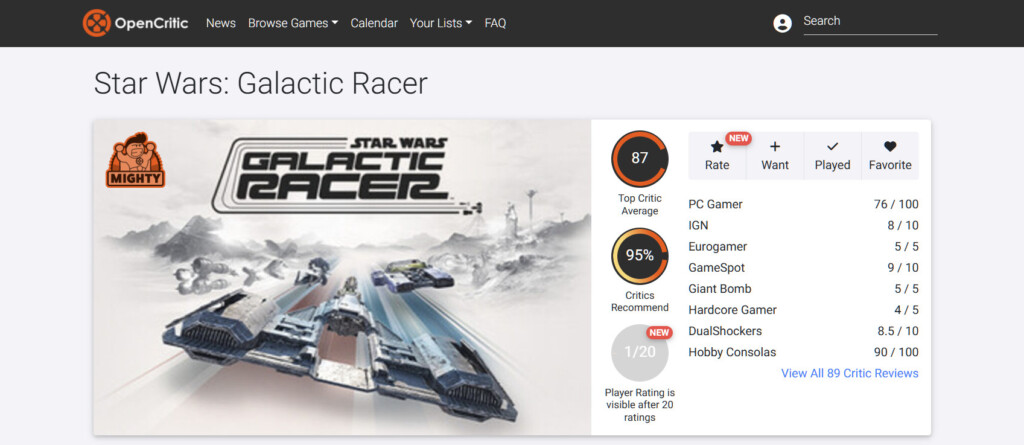Click the heart Favorite icon
The image size is (1024, 445).
889,146
